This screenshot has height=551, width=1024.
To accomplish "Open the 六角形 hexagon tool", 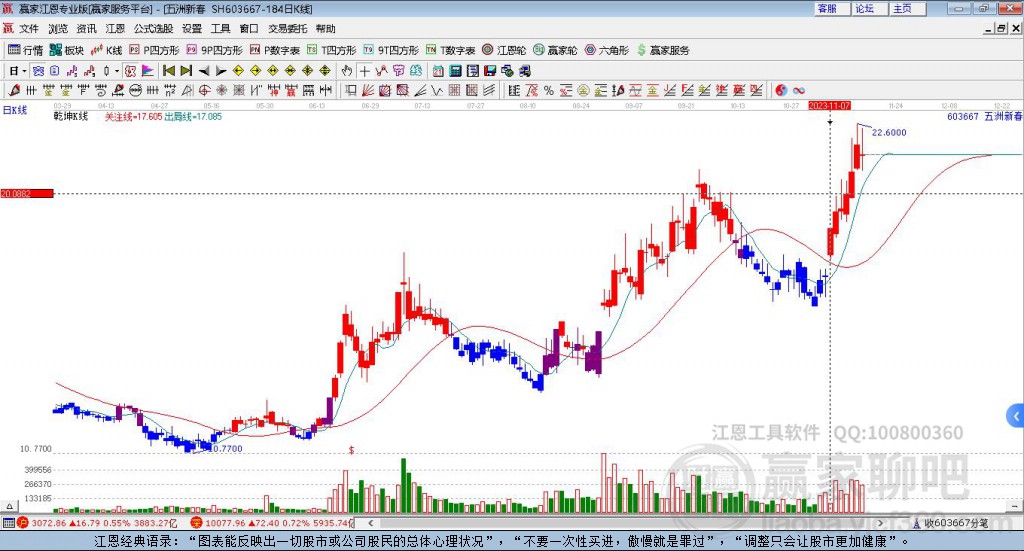I will (607, 50).
